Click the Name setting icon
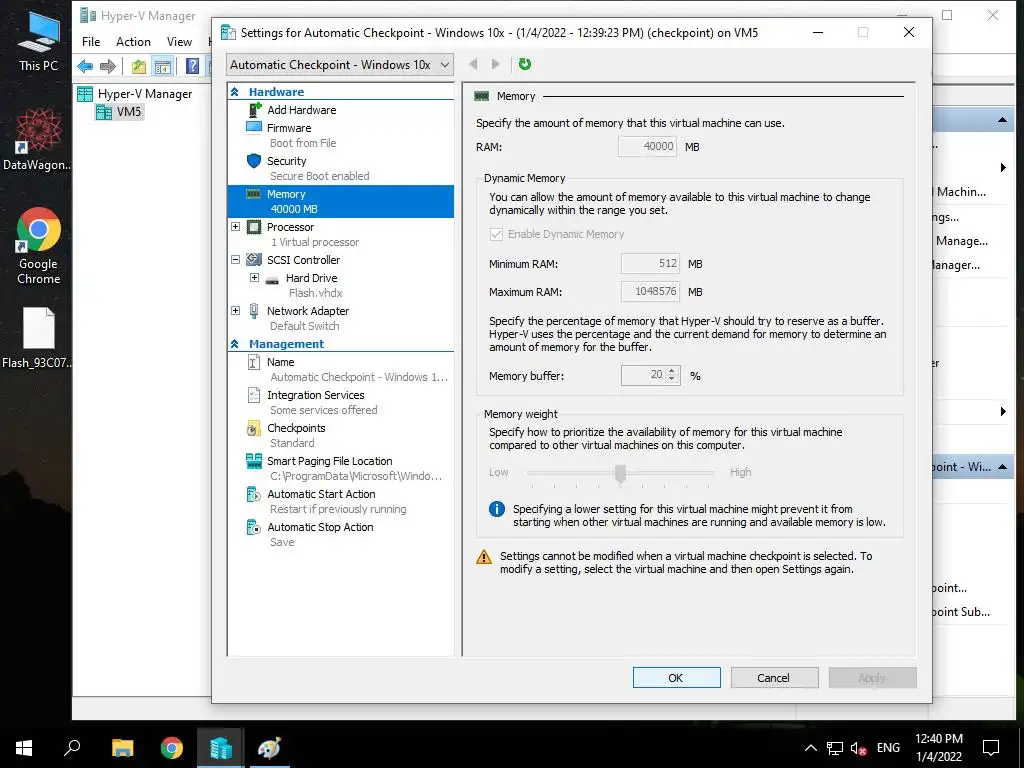The height and width of the screenshot is (768, 1024). [x=254, y=362]
